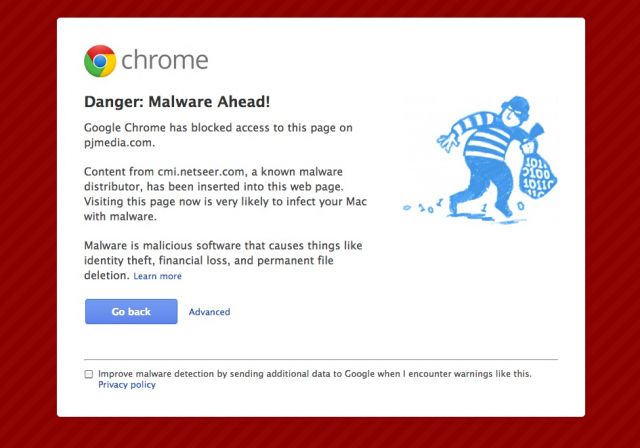Open the Privacy policy link

[x=127, y=385]
